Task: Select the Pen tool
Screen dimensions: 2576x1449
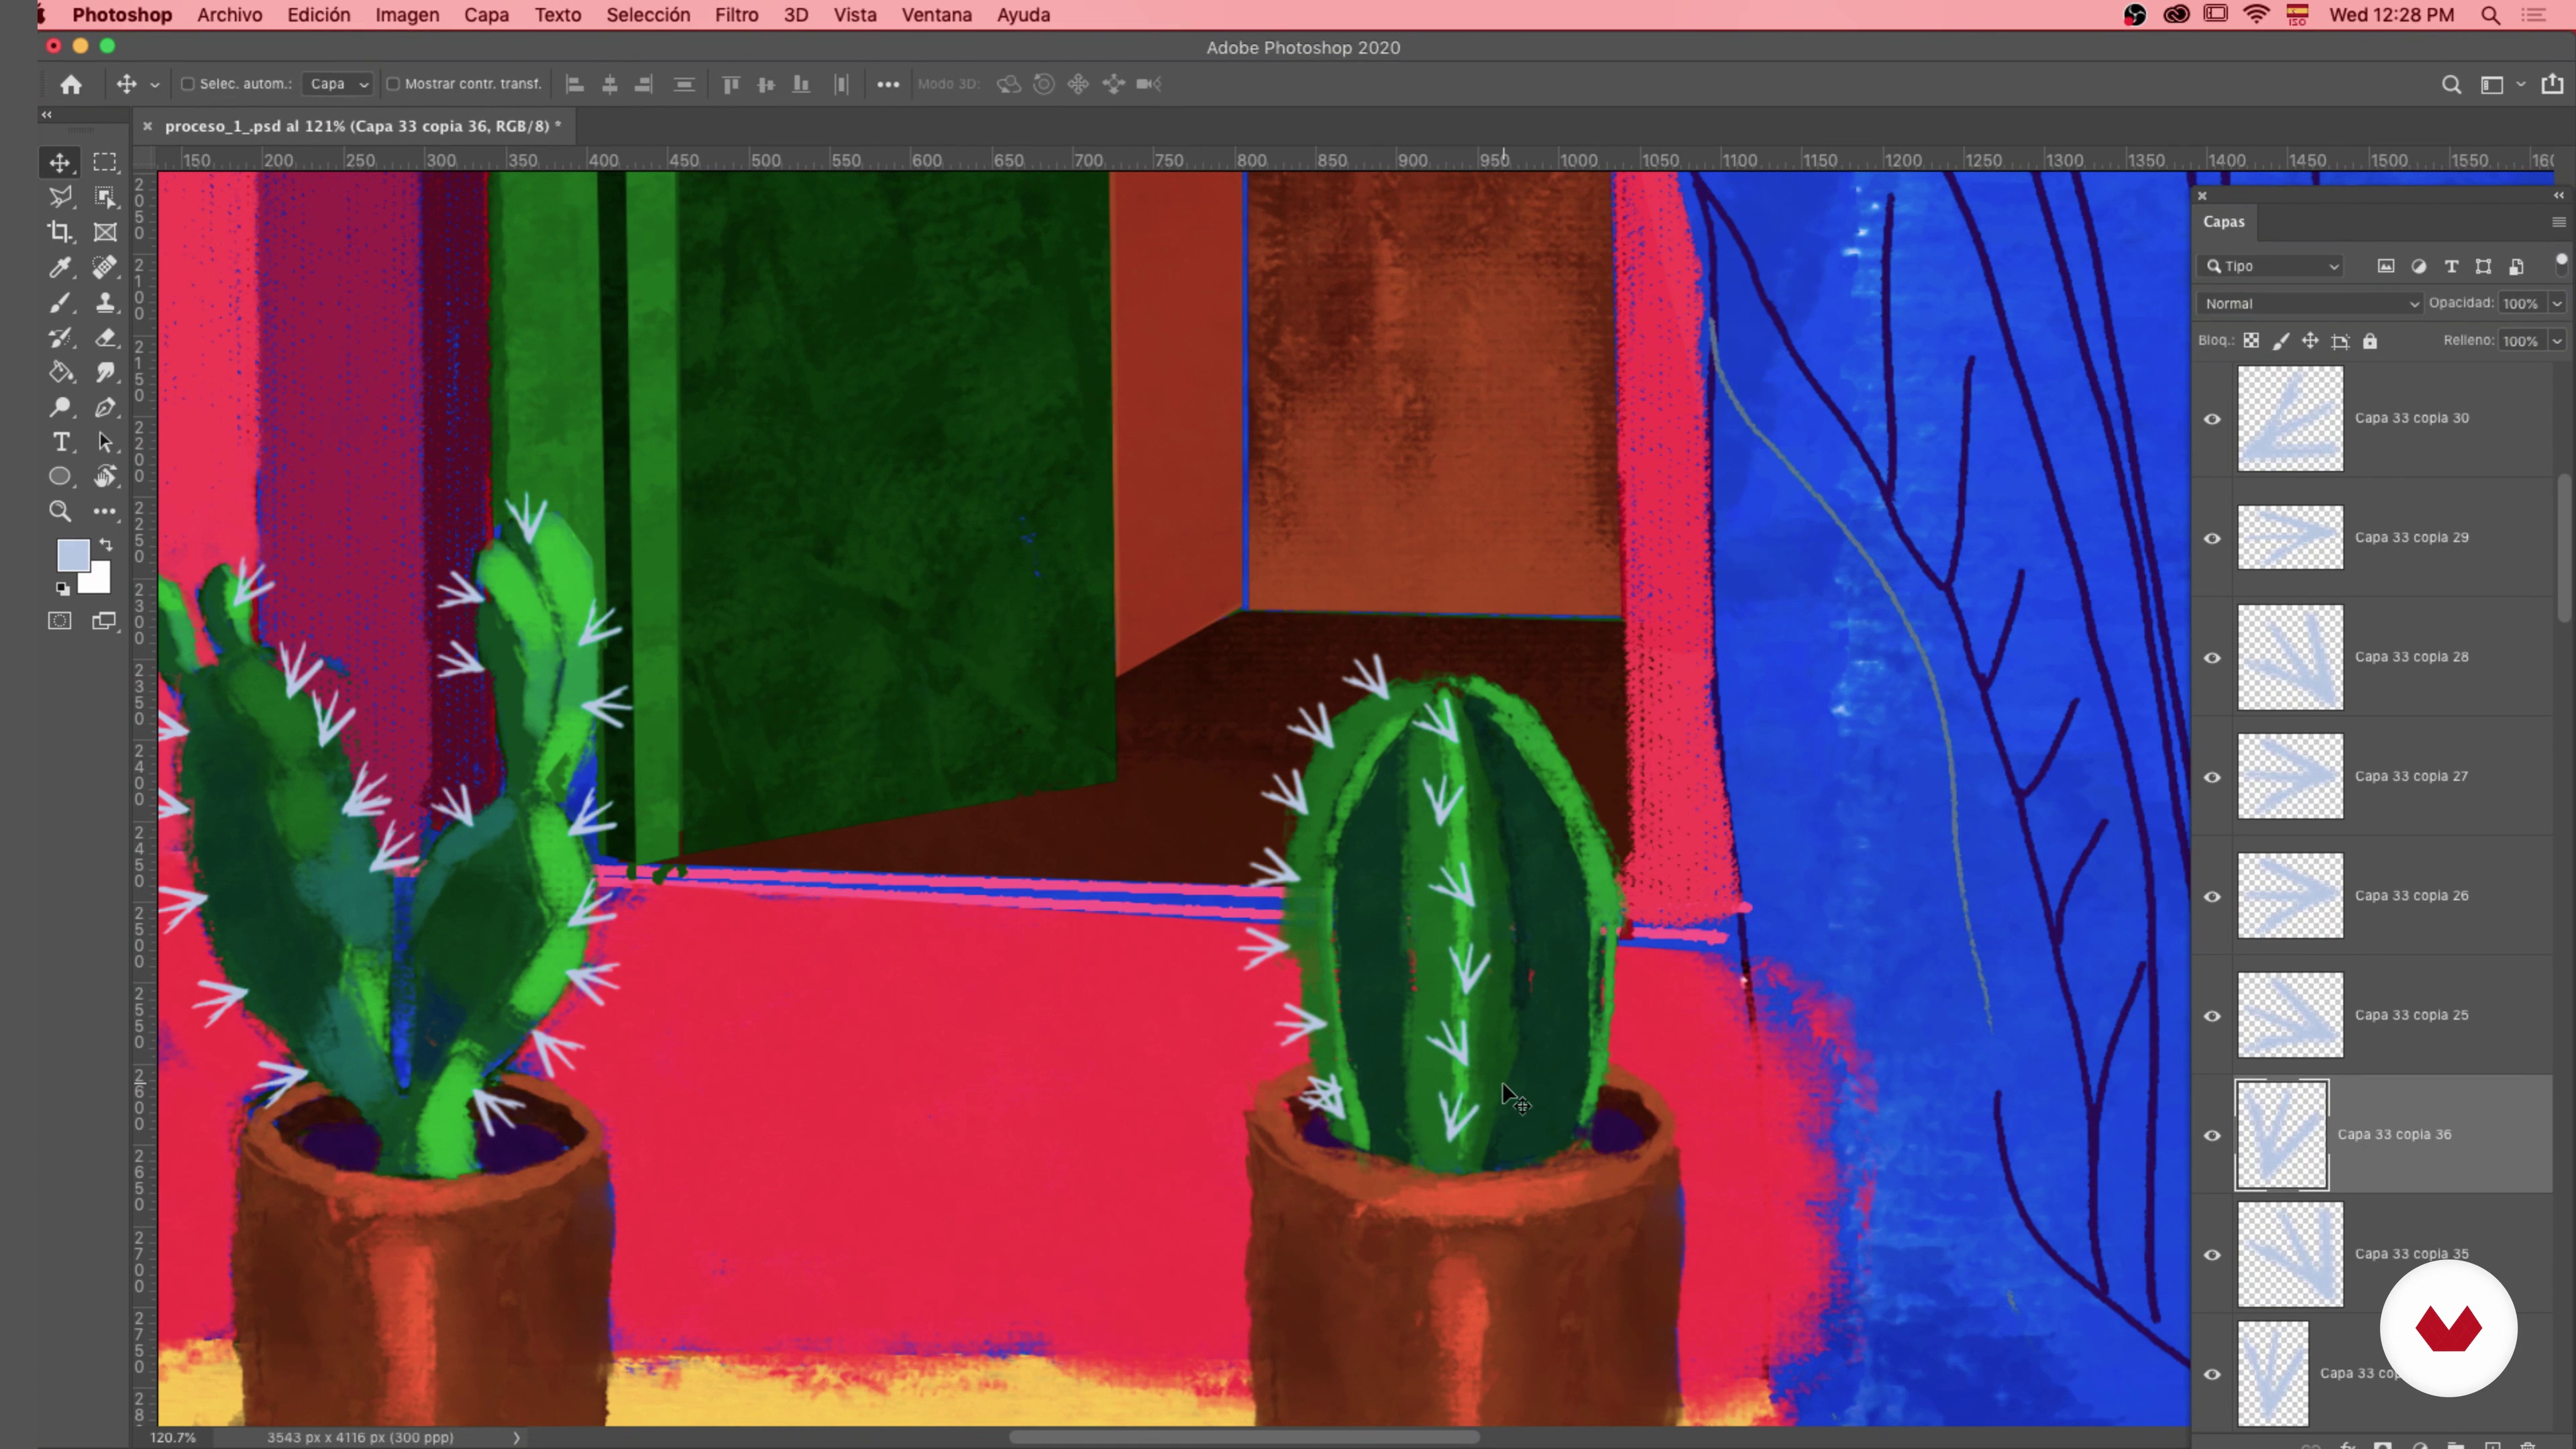Action: 105,407
